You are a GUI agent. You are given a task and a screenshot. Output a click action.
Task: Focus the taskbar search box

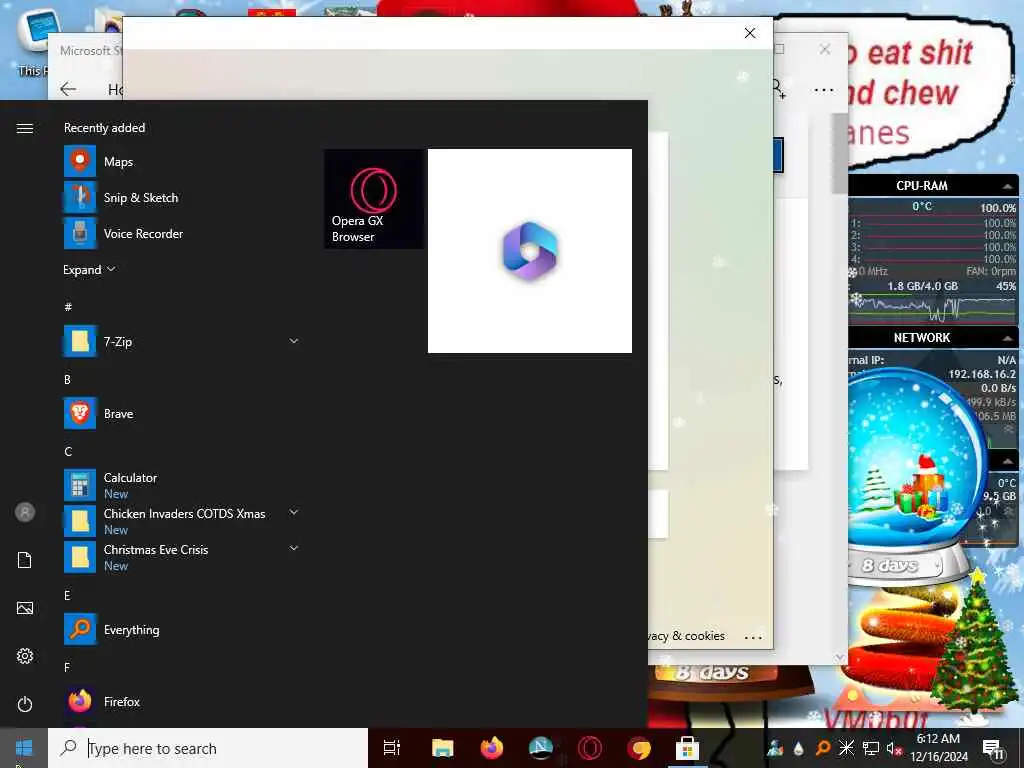tap(208, 748)
